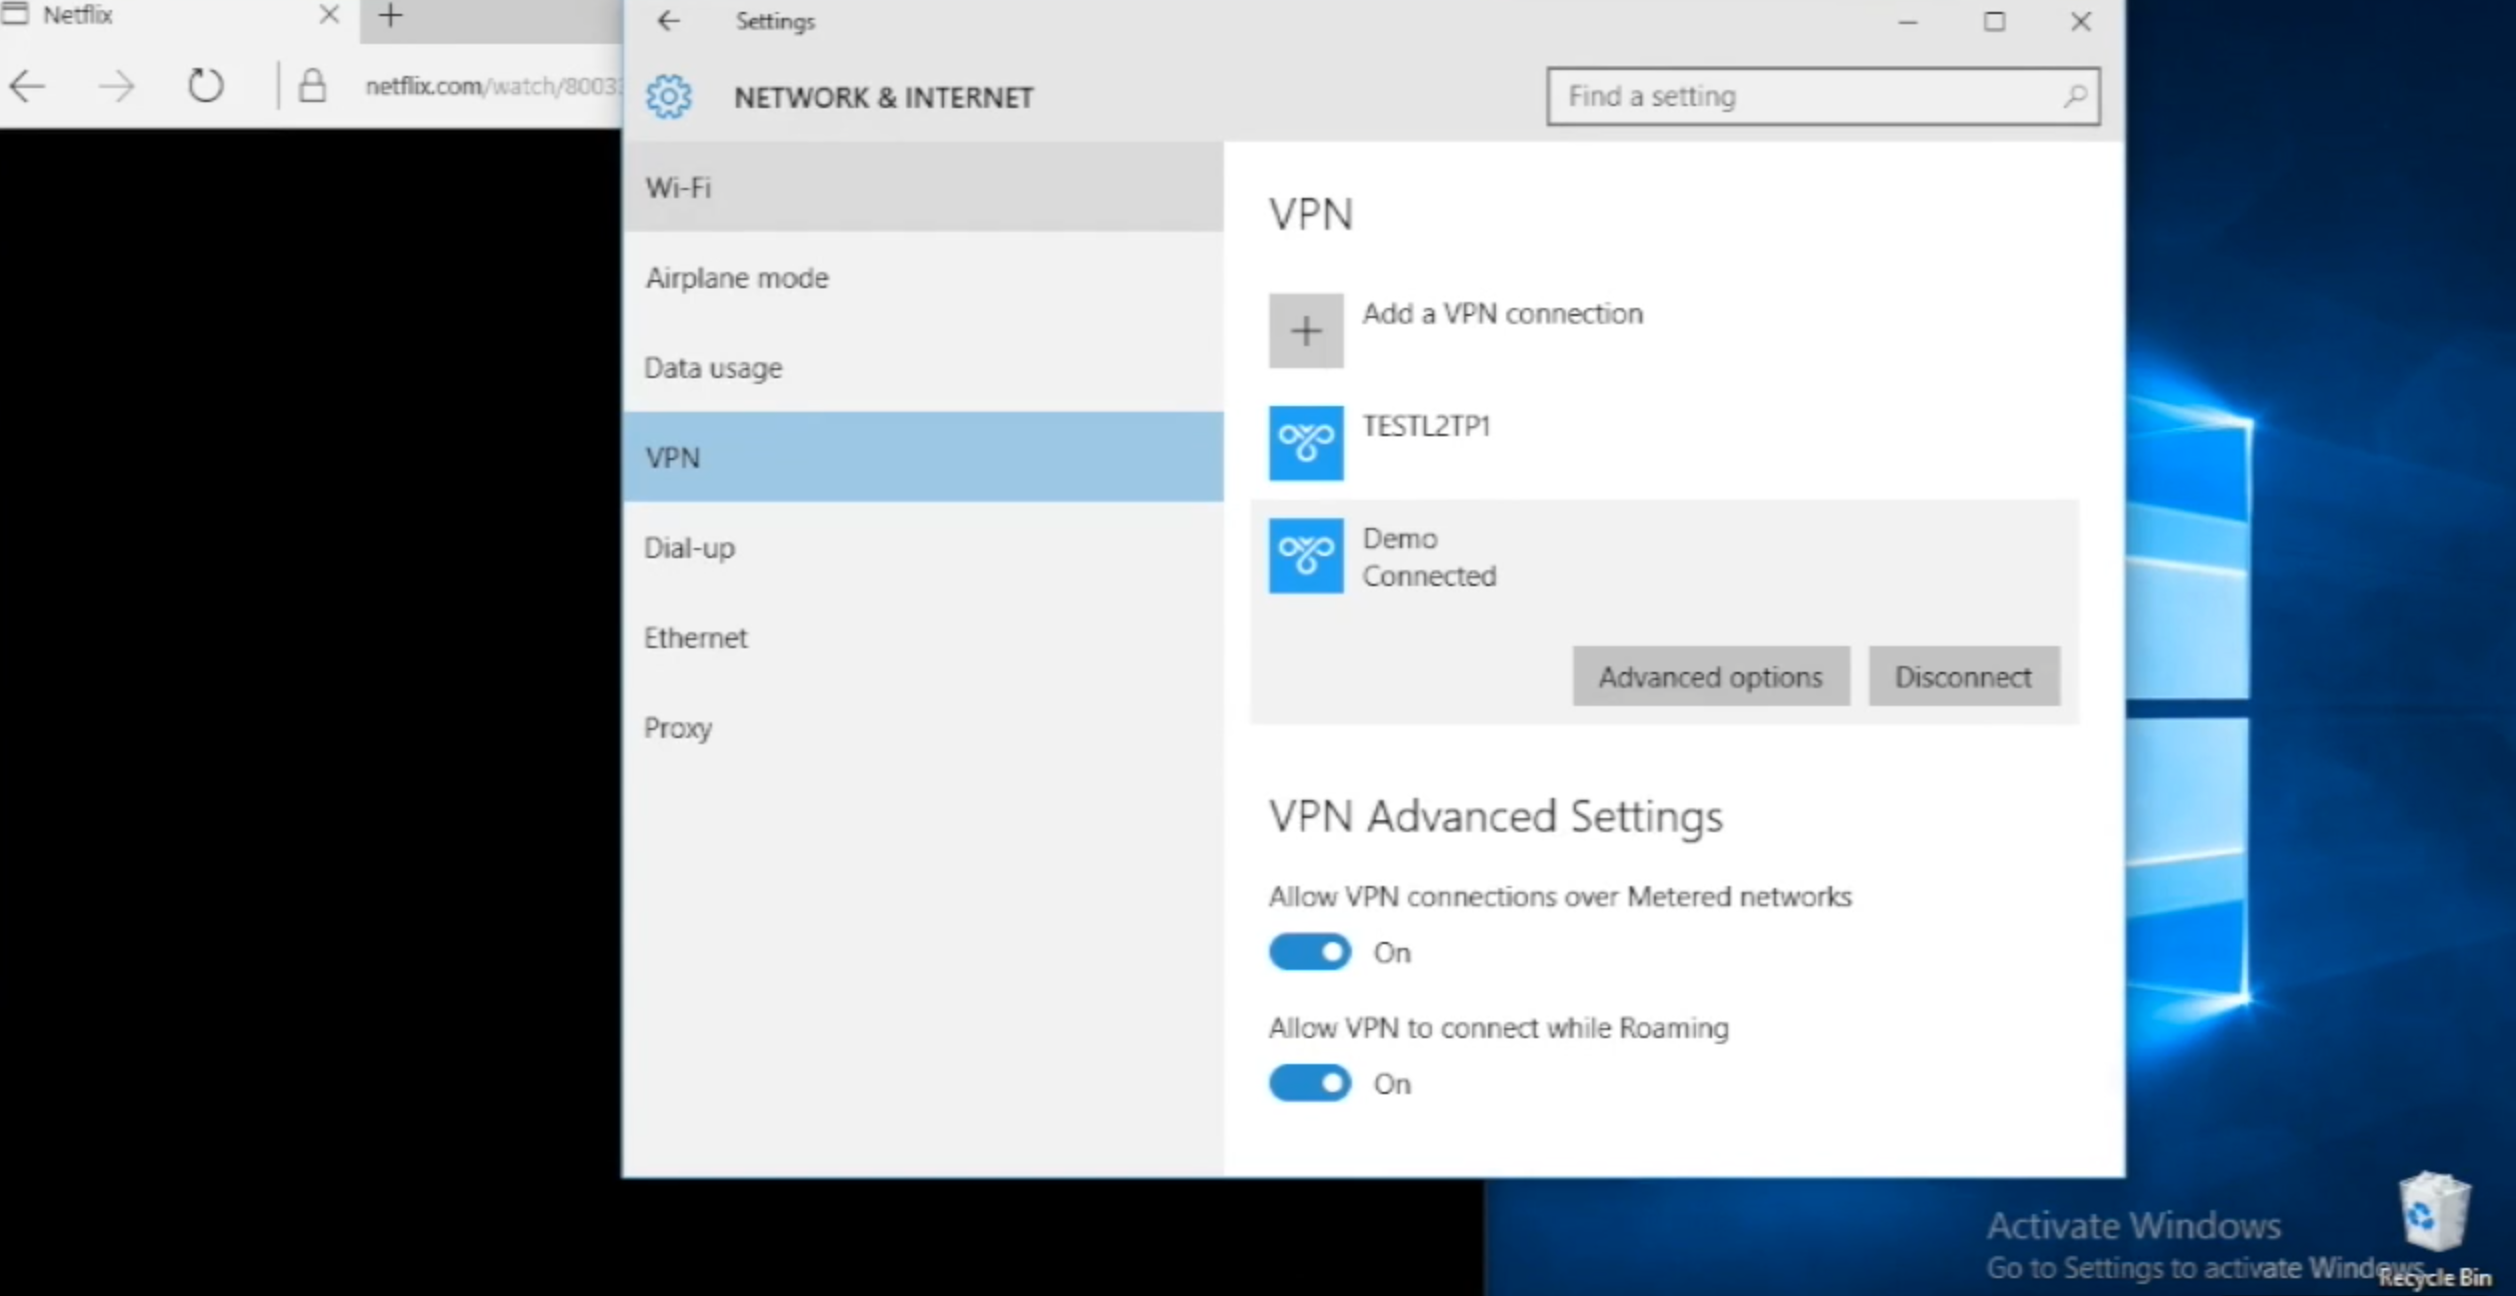Open the Settings gear icon
This screenshot has width=2516, height=1296.
tap(668, 96)
